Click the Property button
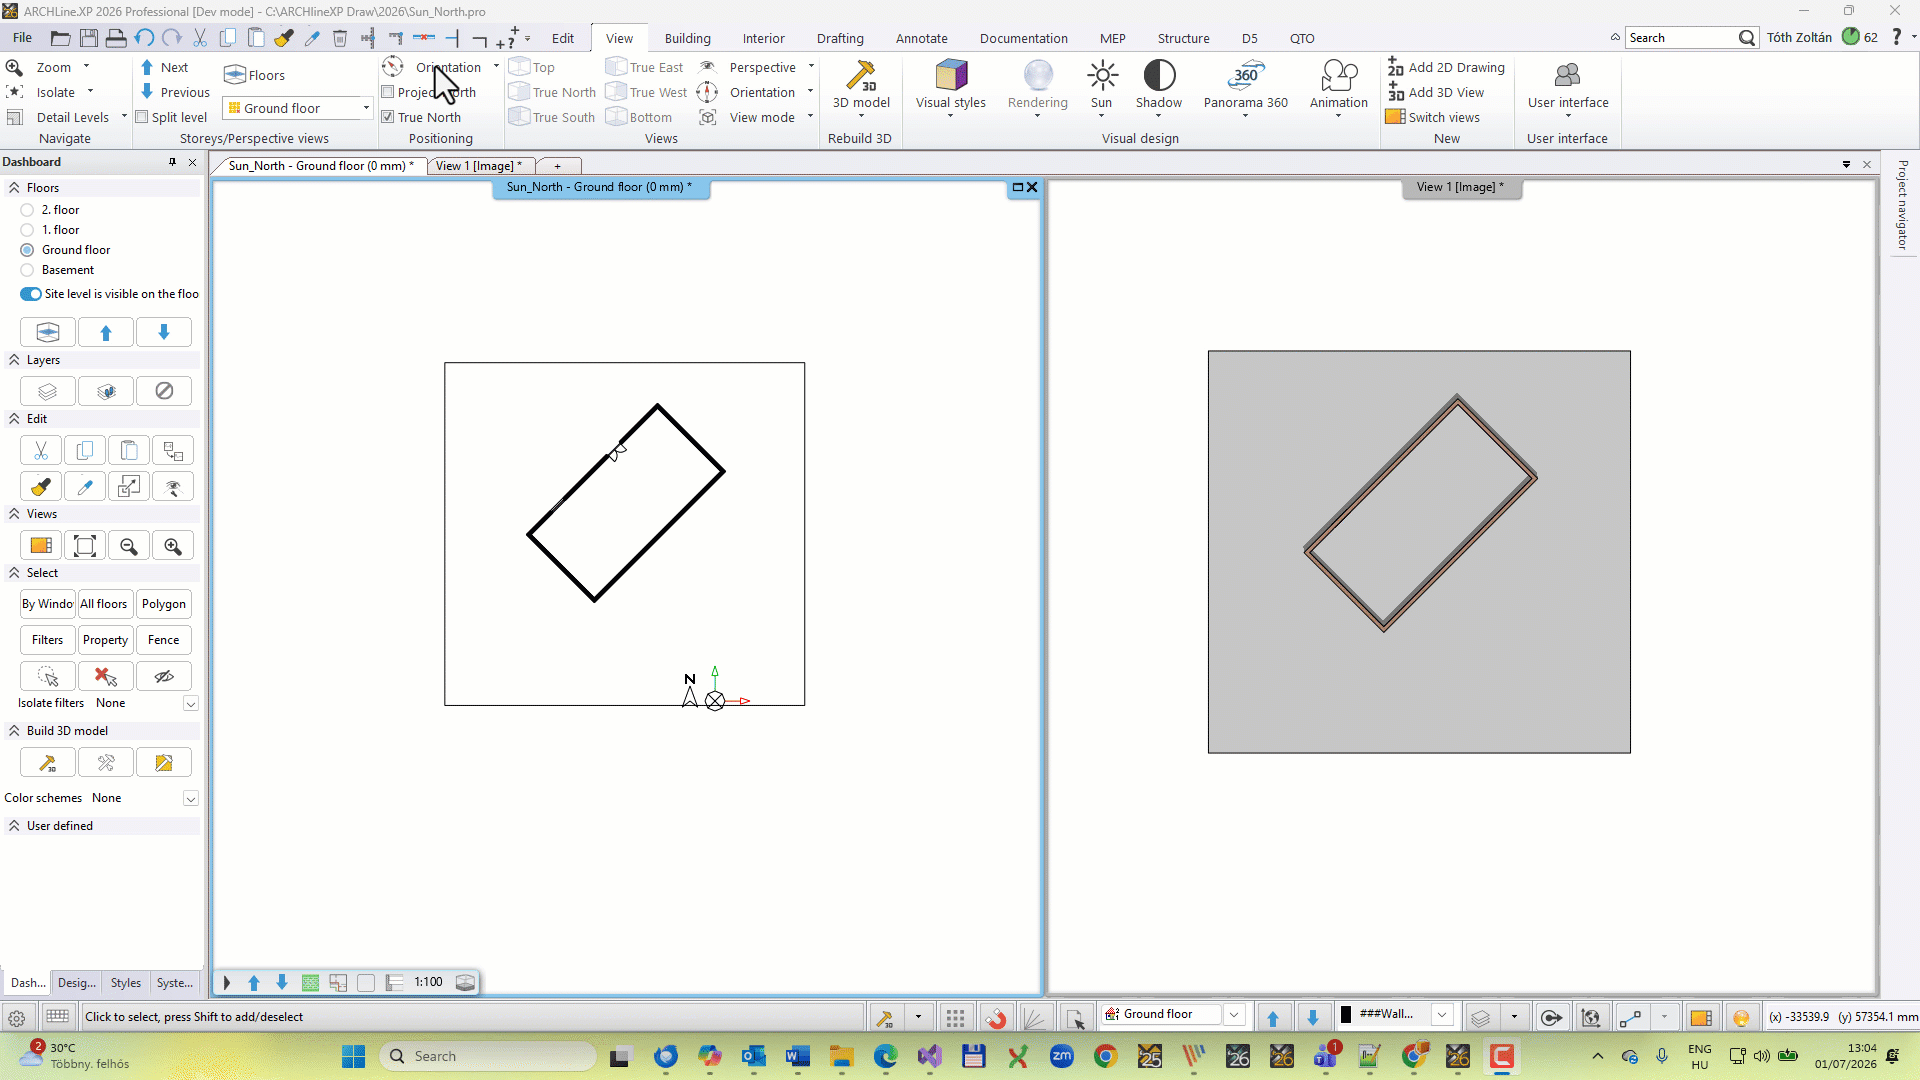Image resolution: width=1920 pixels, height=1080 pixels. coord(106,640)
